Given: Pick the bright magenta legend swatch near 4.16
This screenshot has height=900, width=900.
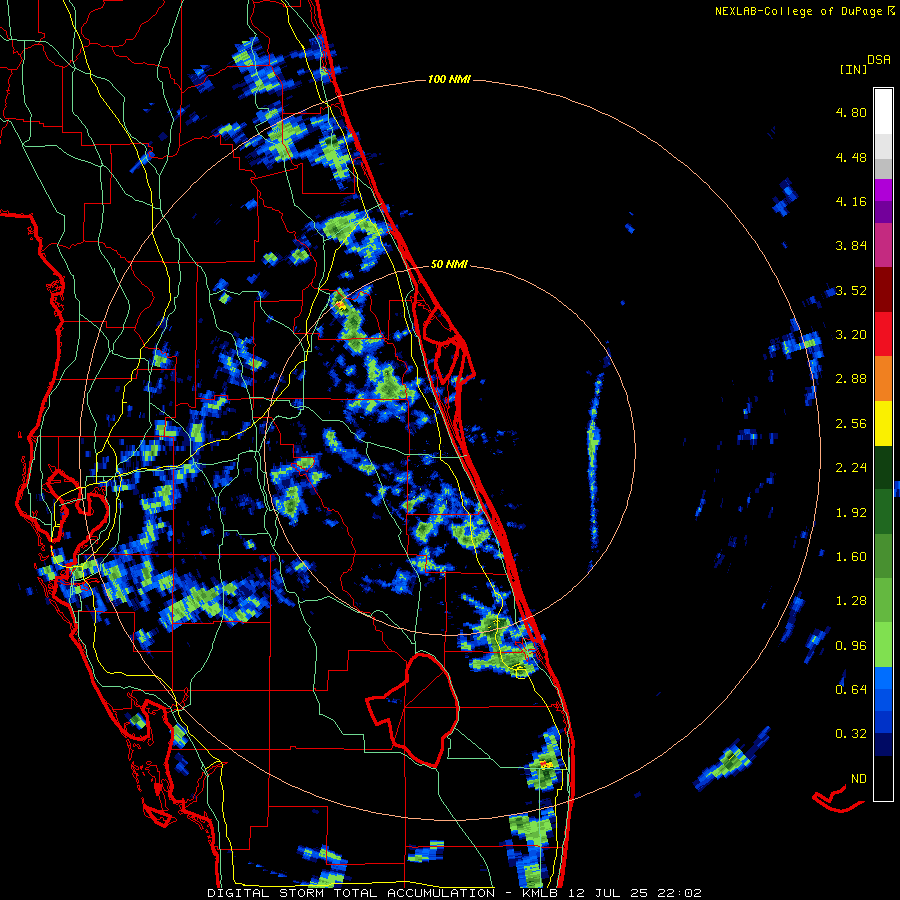Looking at the screenshot, I should coord(883,190).
